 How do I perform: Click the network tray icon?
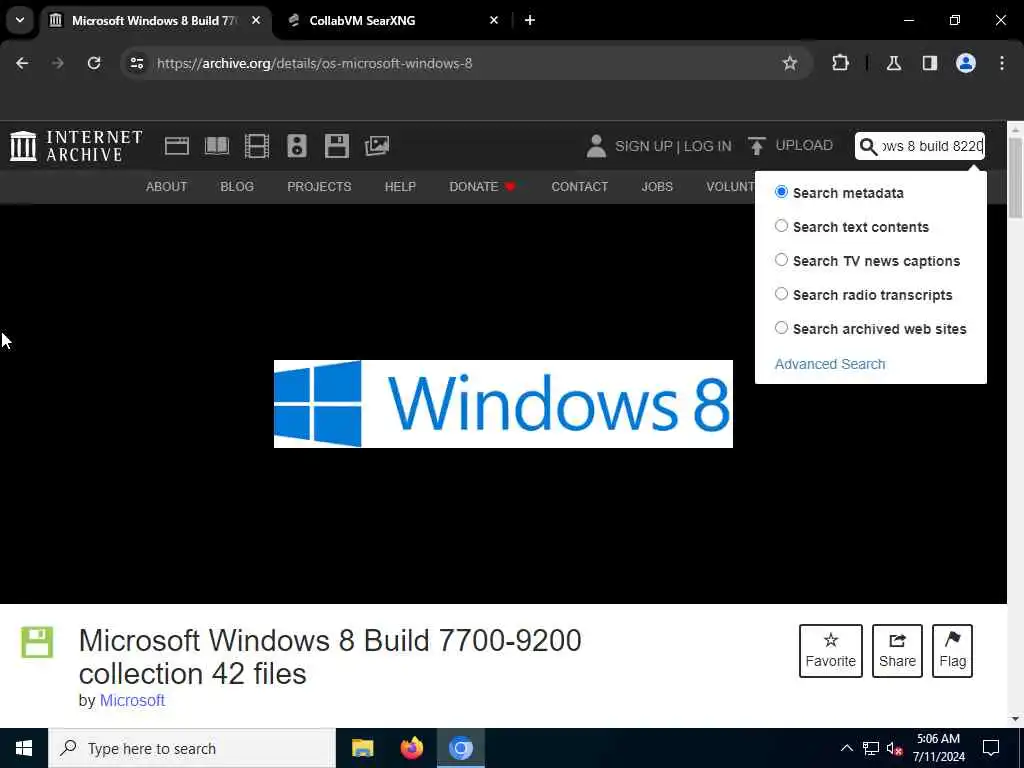tap(871, 748)
